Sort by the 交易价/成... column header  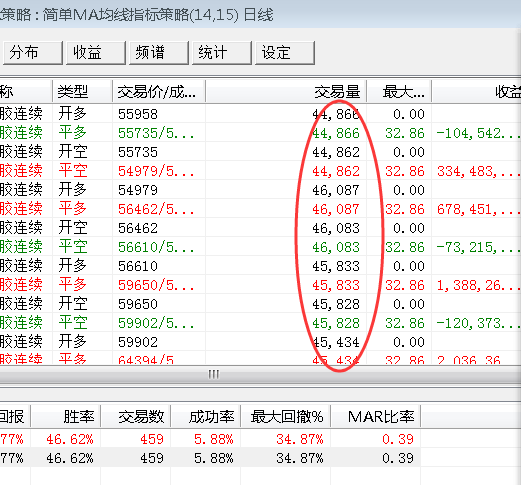point(159,92)
